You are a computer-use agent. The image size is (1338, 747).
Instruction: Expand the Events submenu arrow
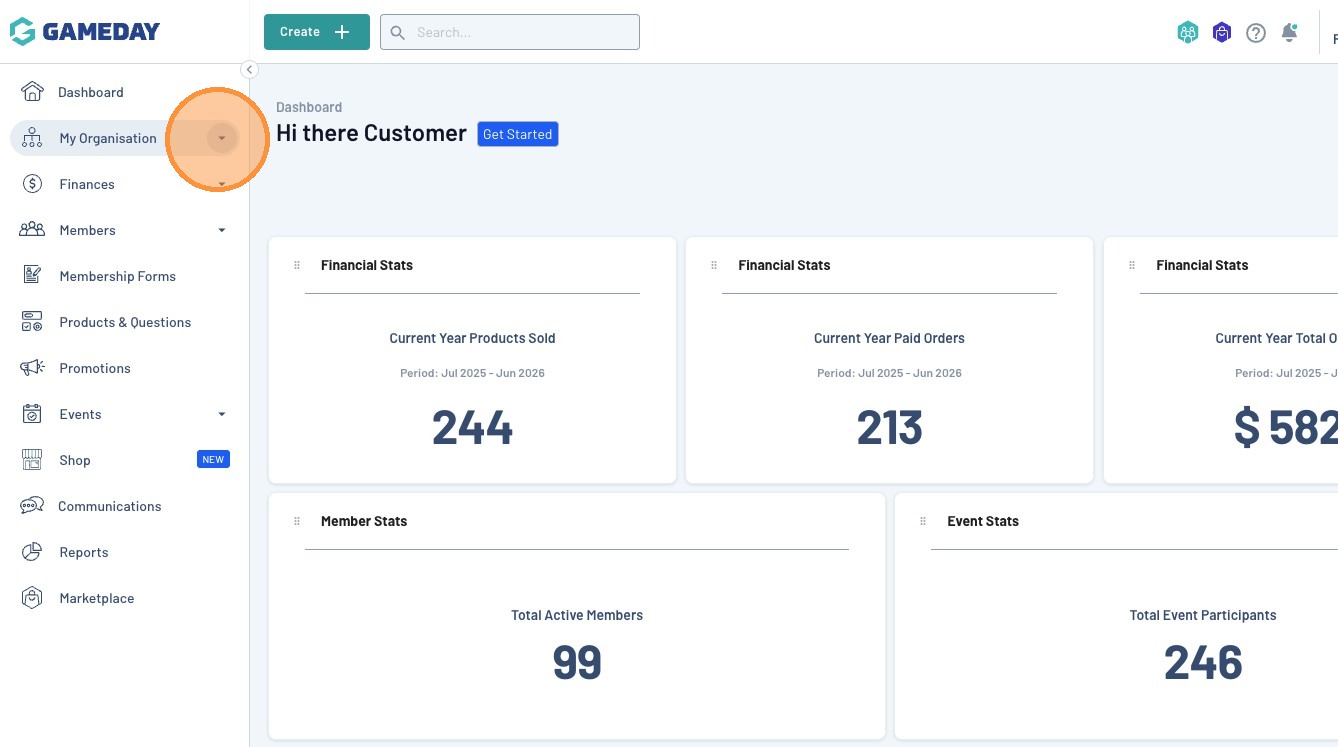point(222,414)
